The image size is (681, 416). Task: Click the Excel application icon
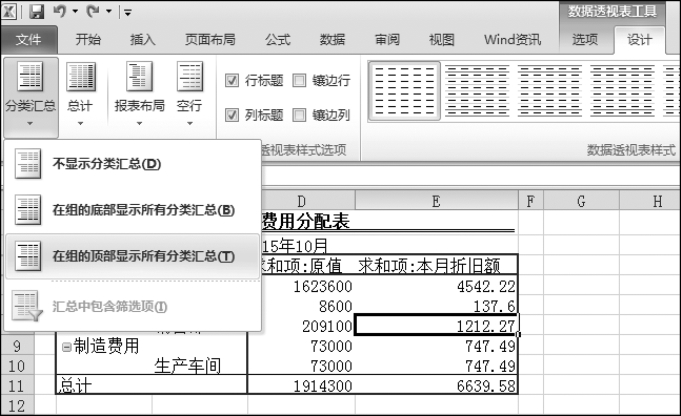coord(9,11)
